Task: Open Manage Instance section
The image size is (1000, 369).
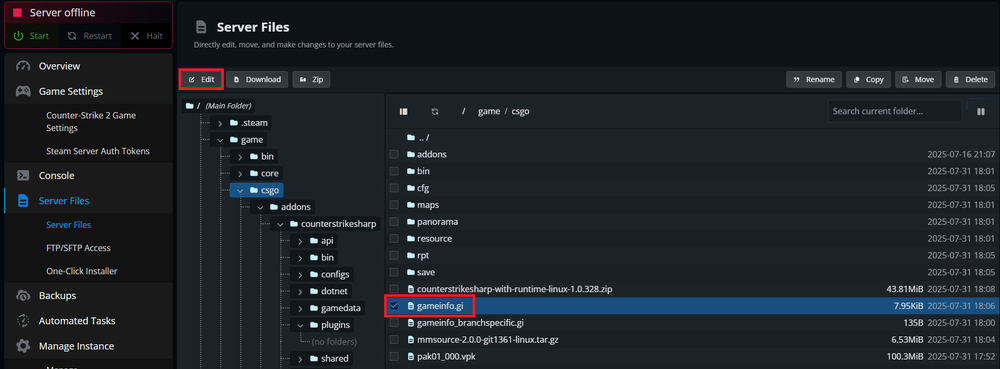Action: [x=76, y=346]
